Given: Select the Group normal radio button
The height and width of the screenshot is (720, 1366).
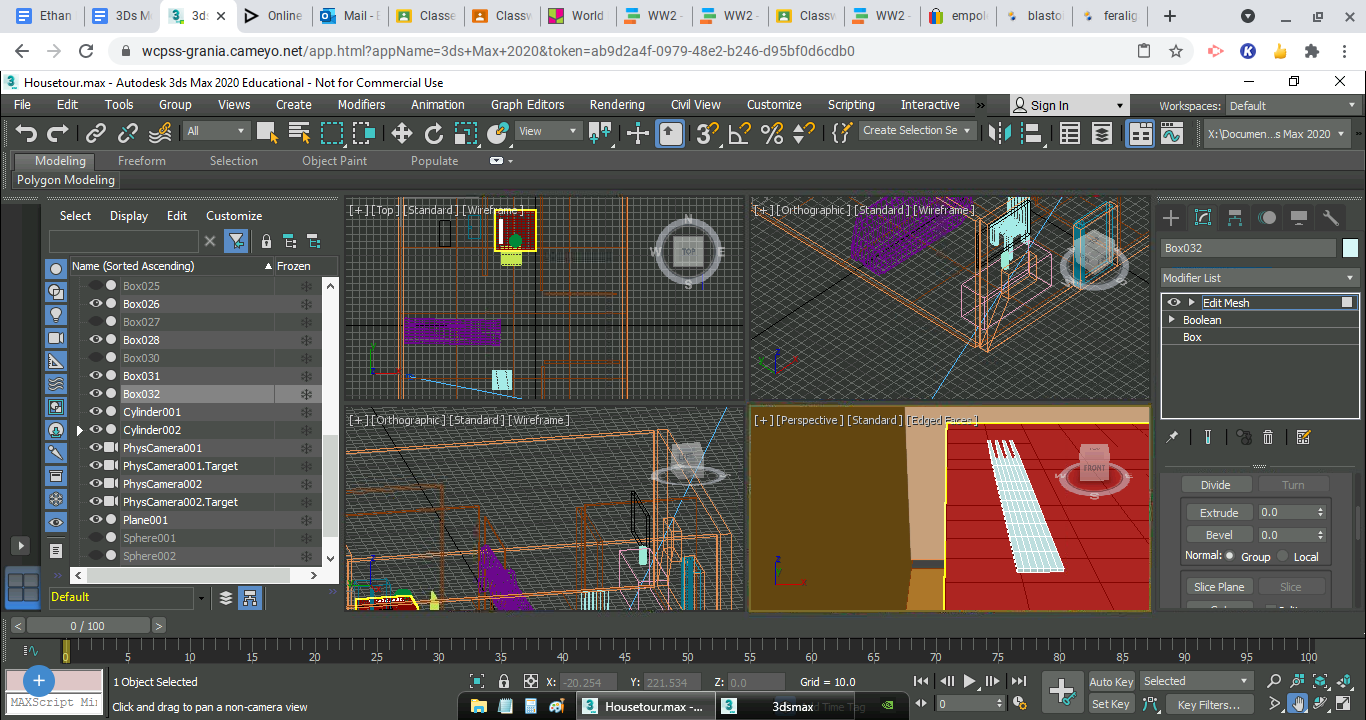Looking at the screenshot, I should coord(1230,556).
